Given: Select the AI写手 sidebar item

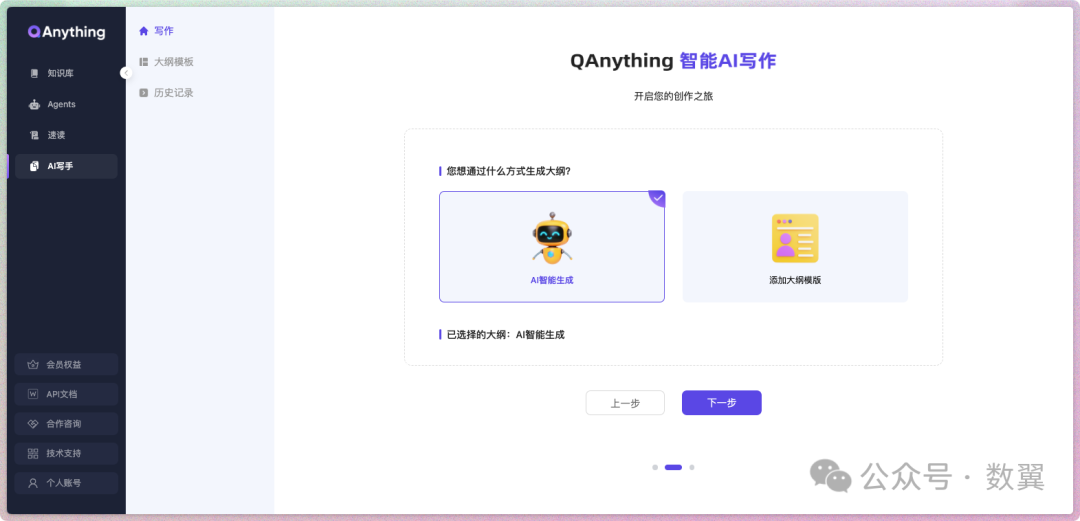Looking at the screenshot, I should click(66, 166).
